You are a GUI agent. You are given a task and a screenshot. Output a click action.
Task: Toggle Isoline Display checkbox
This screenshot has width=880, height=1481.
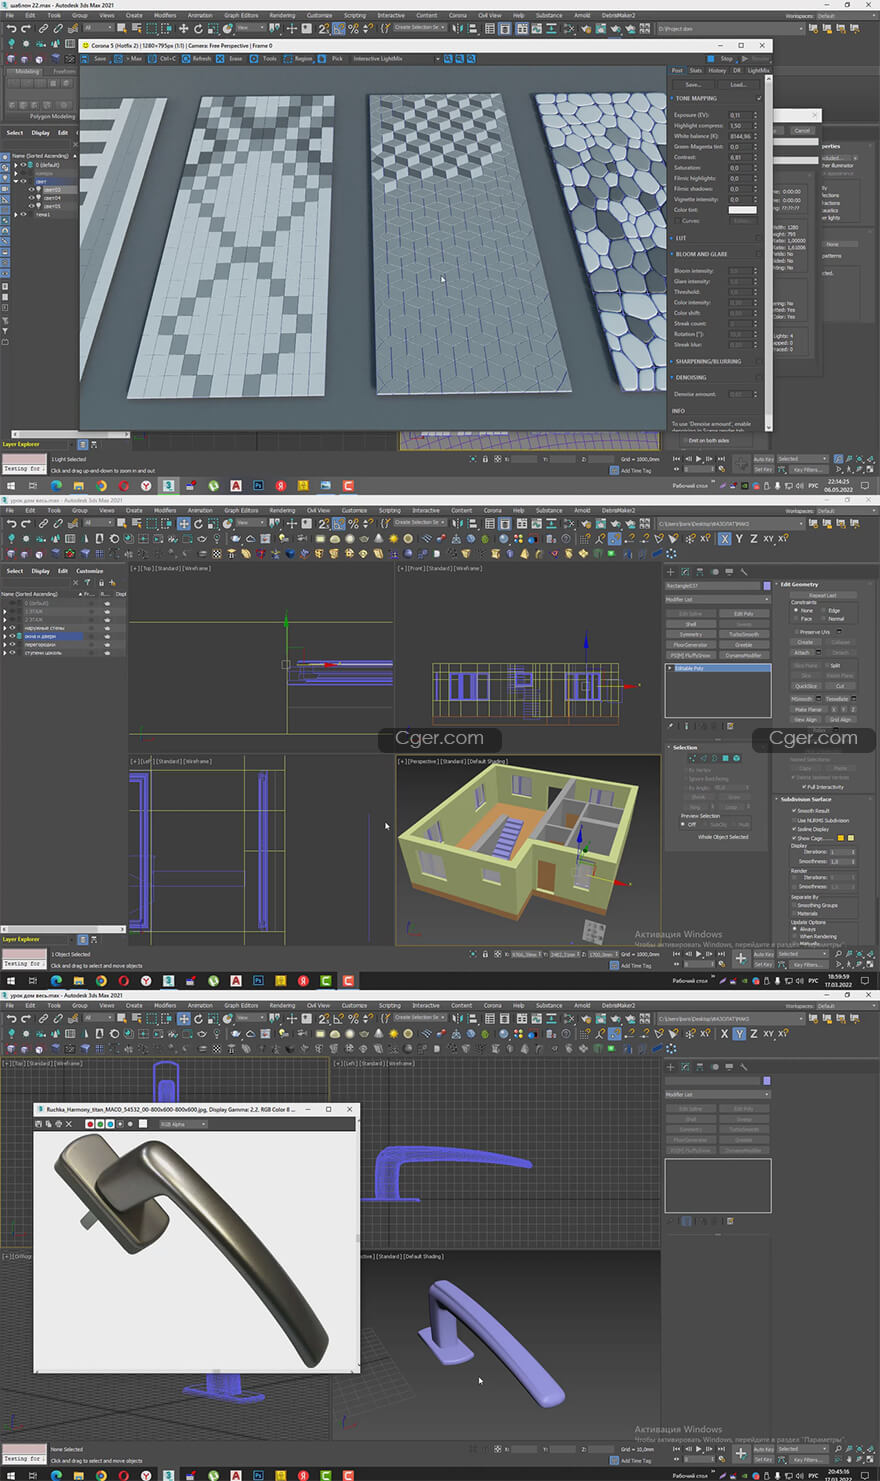coord(794,829)
